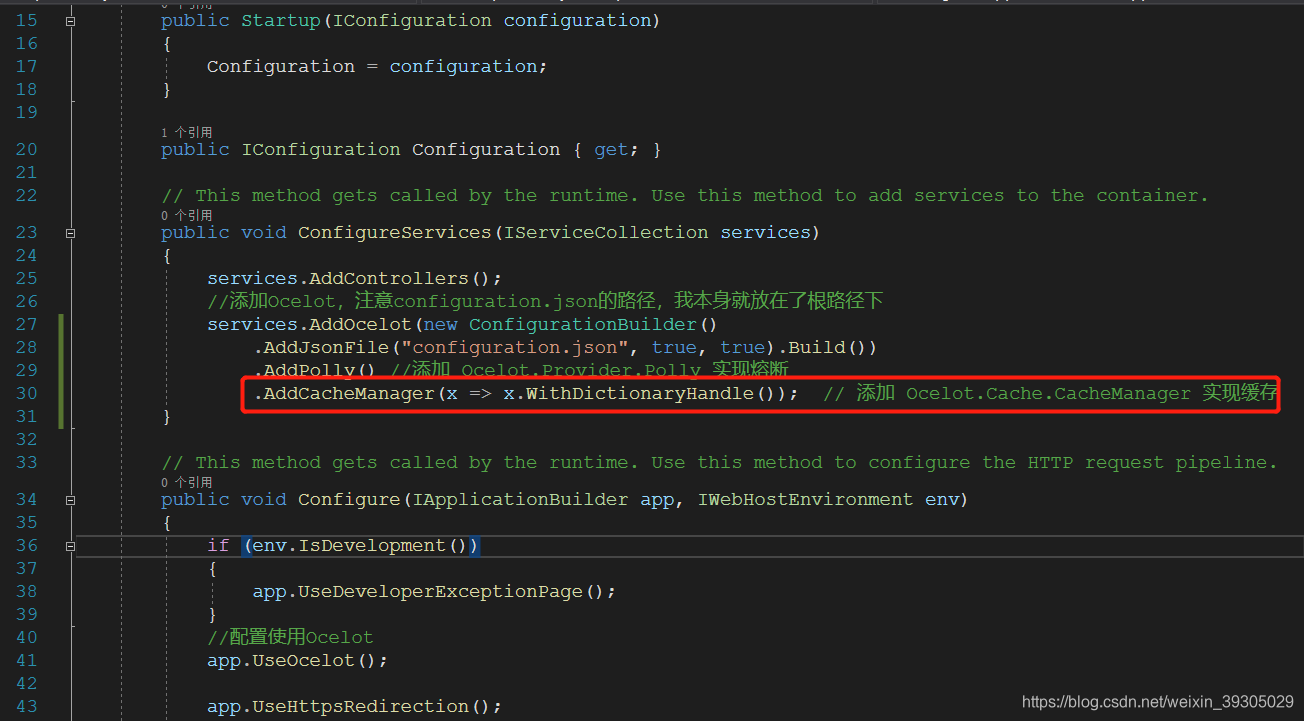
Task: Click 'ConfigureServices' method name on line 23
Action: tap(395, 232)
